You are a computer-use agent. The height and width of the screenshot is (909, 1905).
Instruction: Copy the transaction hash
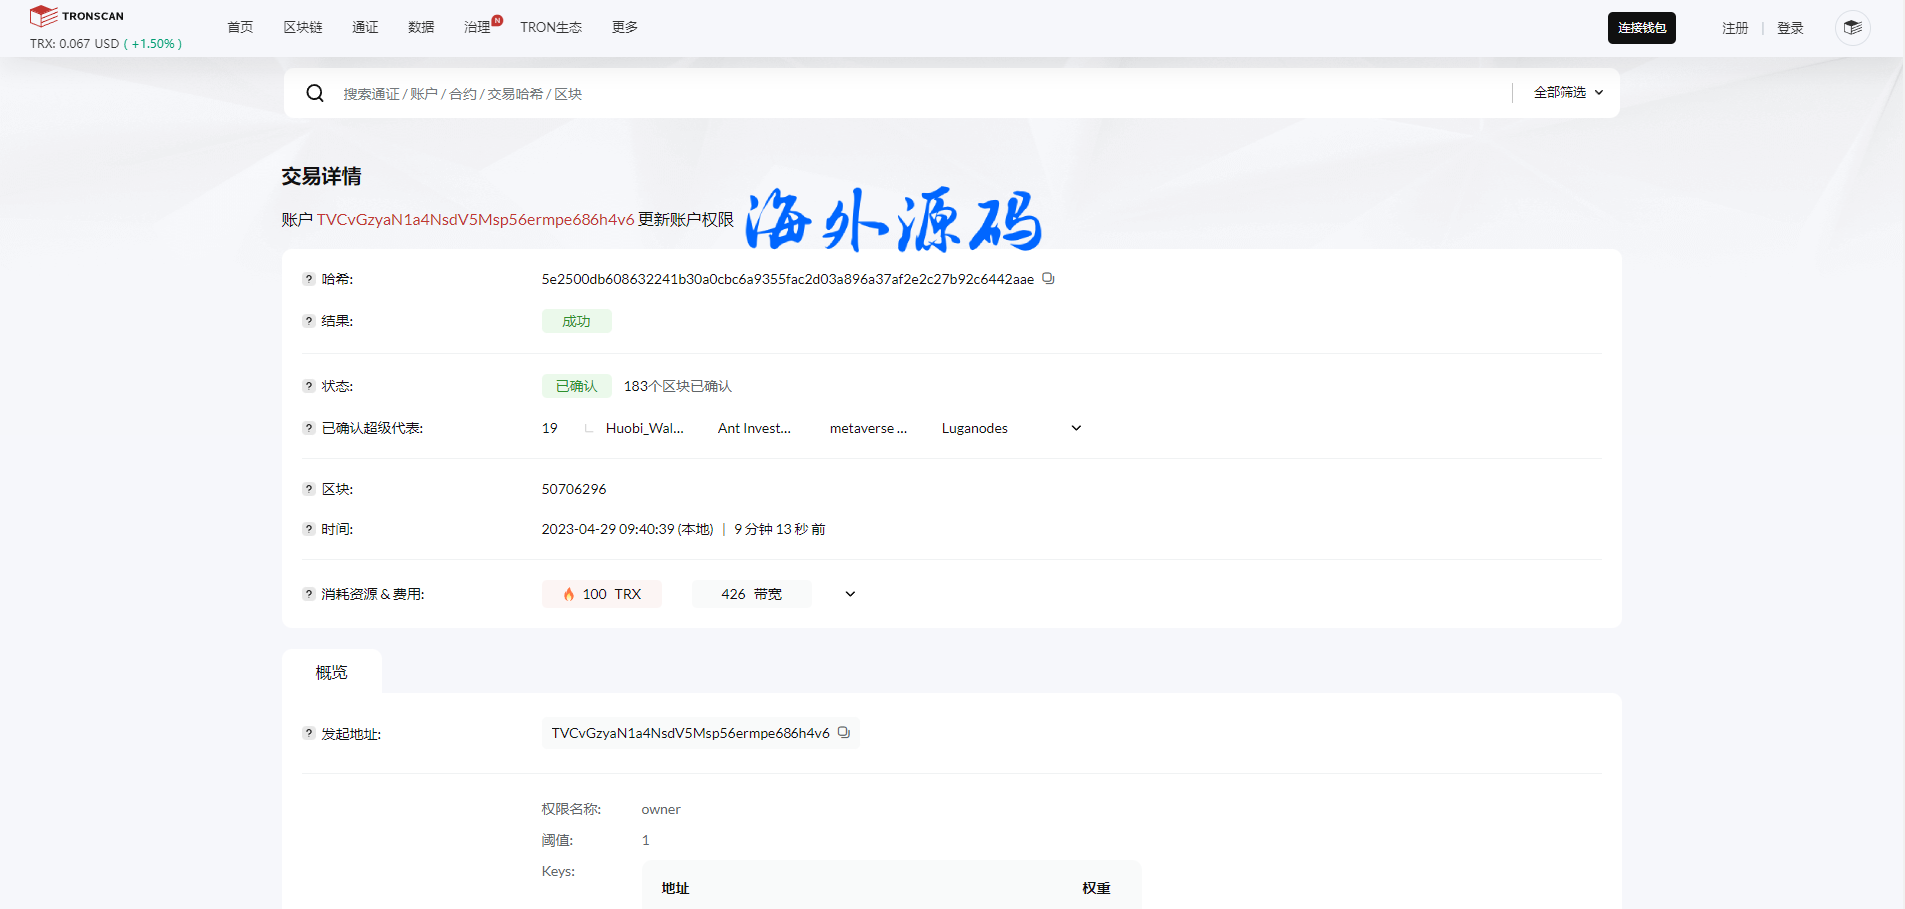[1048, 279]
